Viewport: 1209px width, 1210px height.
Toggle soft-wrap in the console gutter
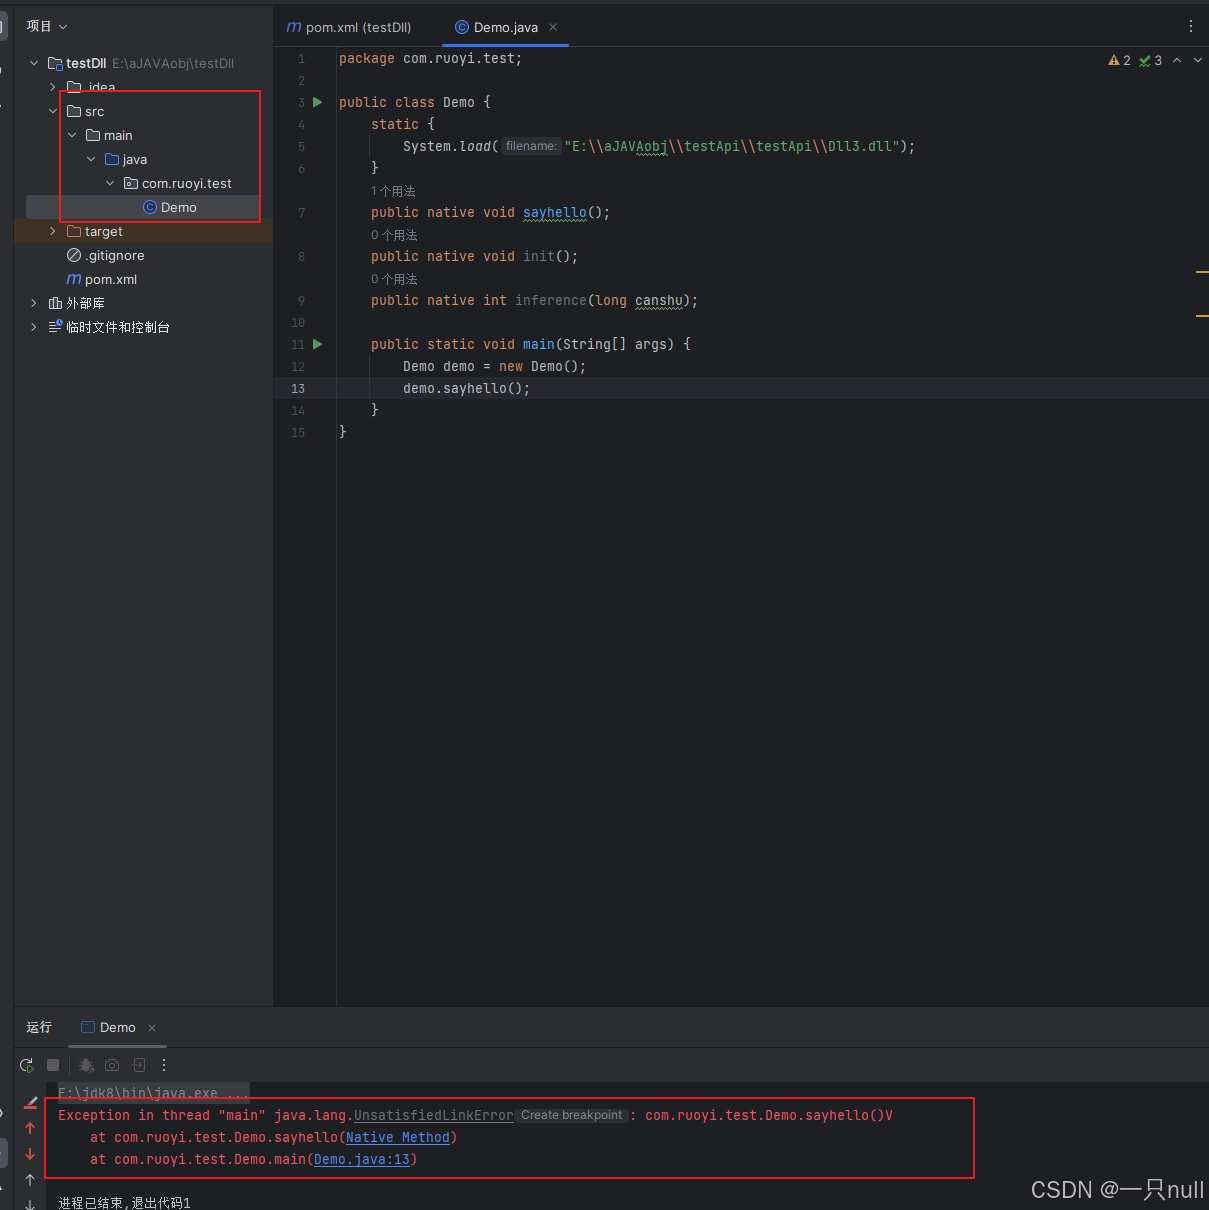tap(30, 1100)
